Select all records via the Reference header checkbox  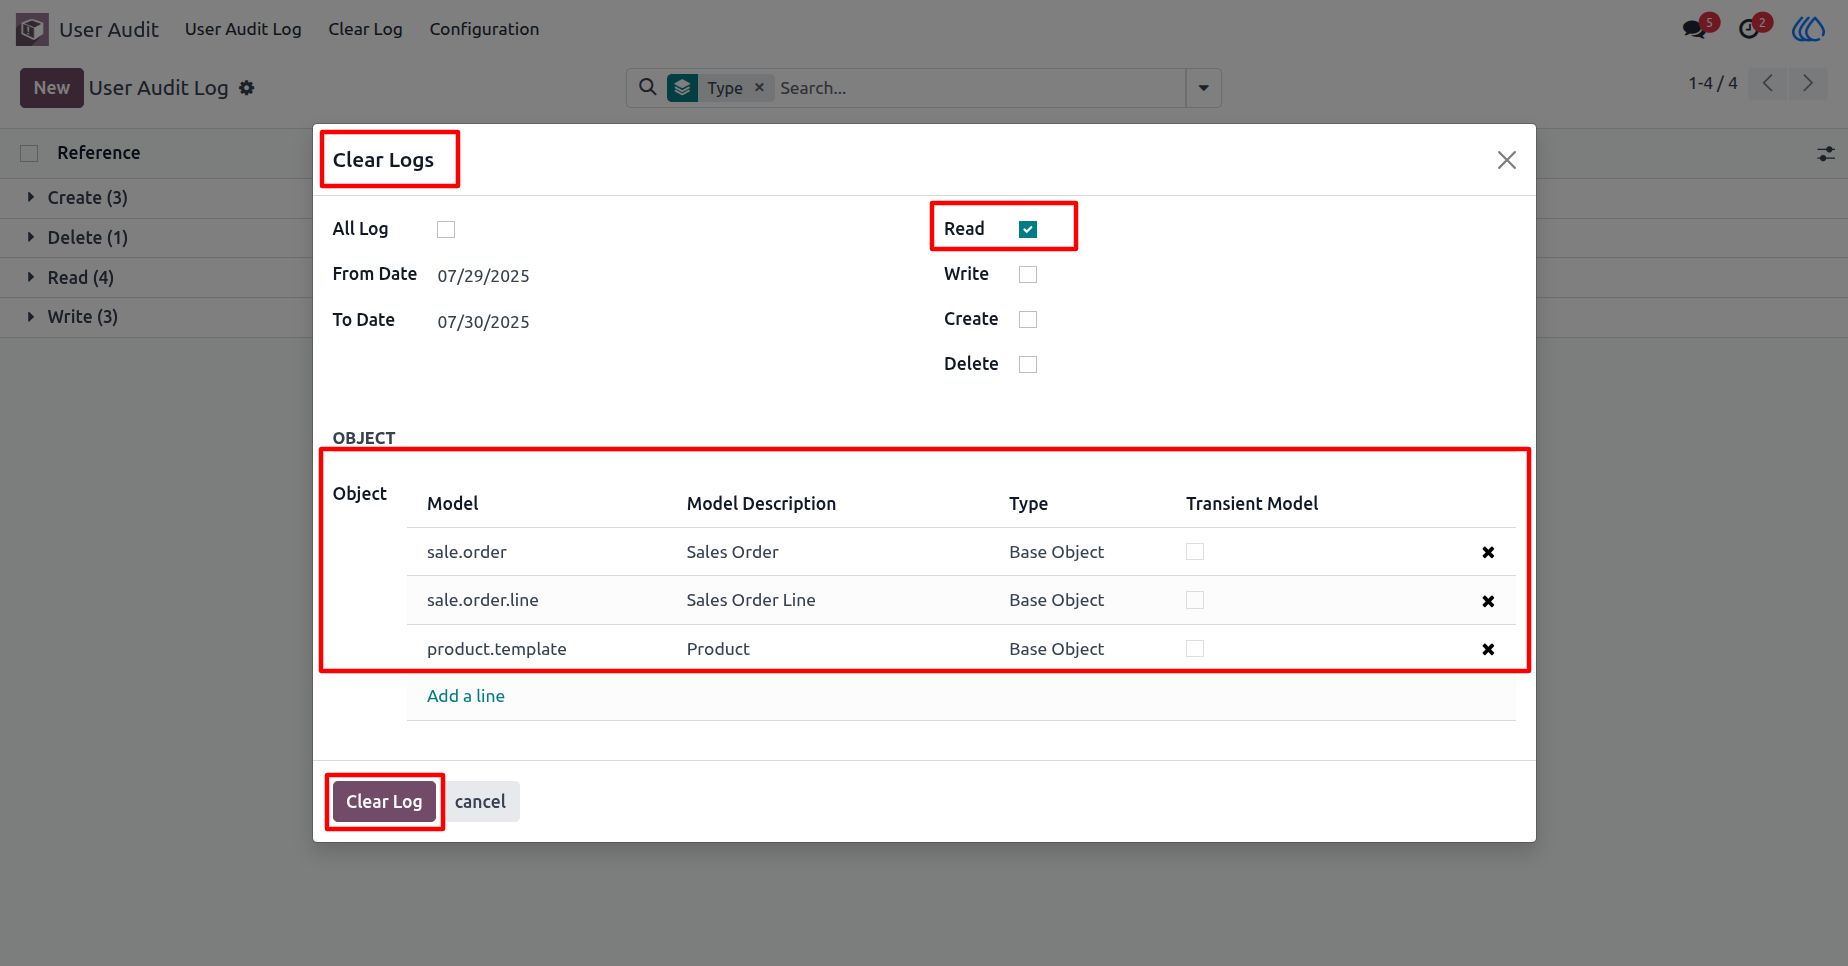click(29, 153)
